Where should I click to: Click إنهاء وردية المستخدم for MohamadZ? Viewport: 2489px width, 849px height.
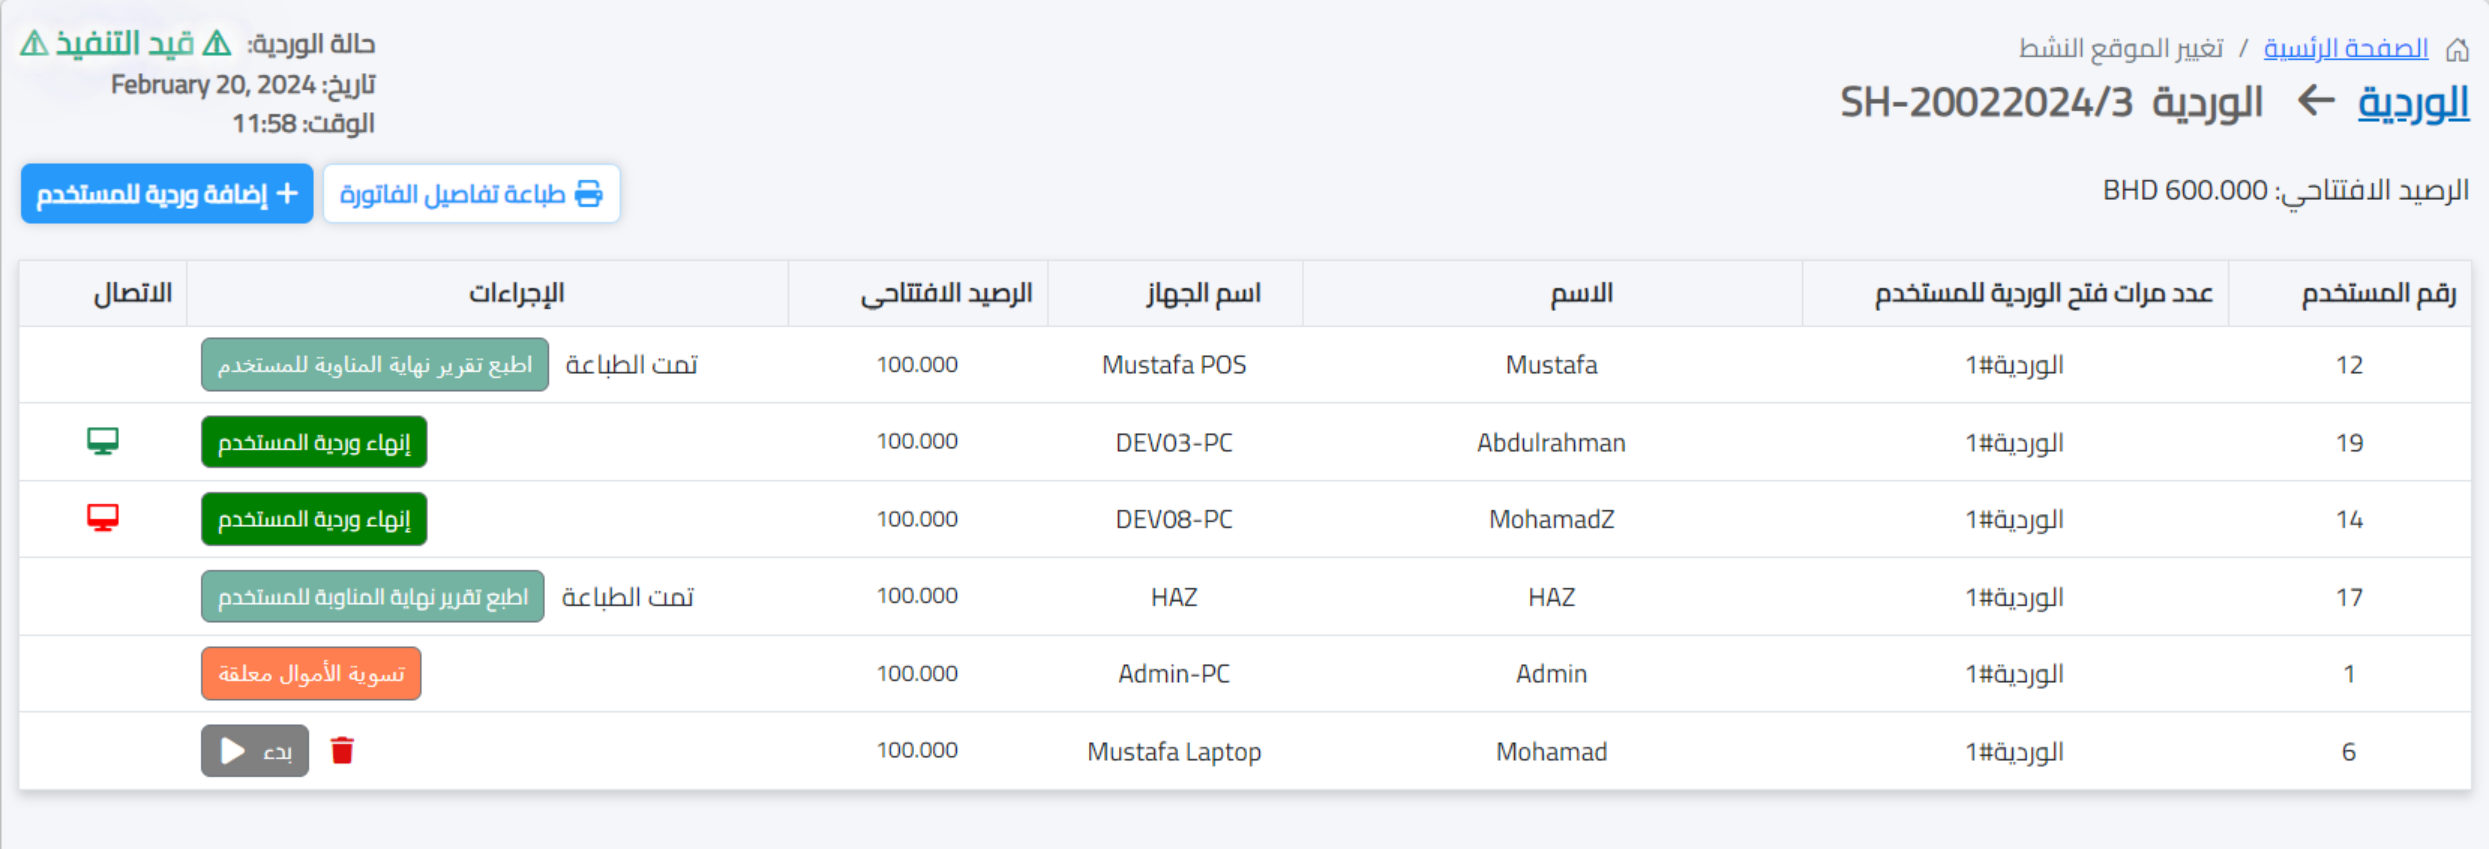click(313, 518)
